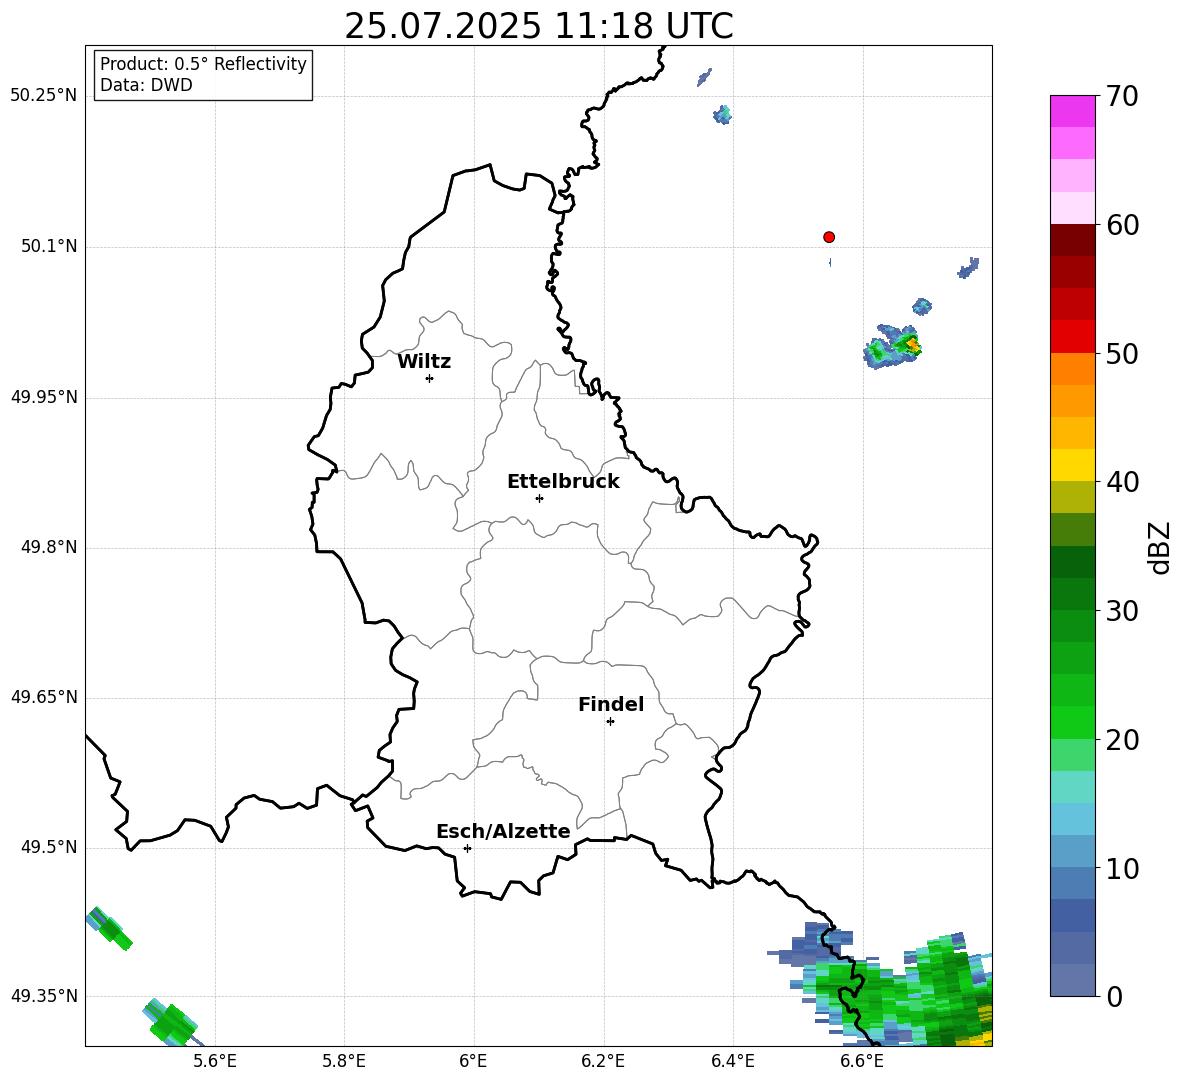Click the 6.2°E longitude label

[x=603, y=1061]
